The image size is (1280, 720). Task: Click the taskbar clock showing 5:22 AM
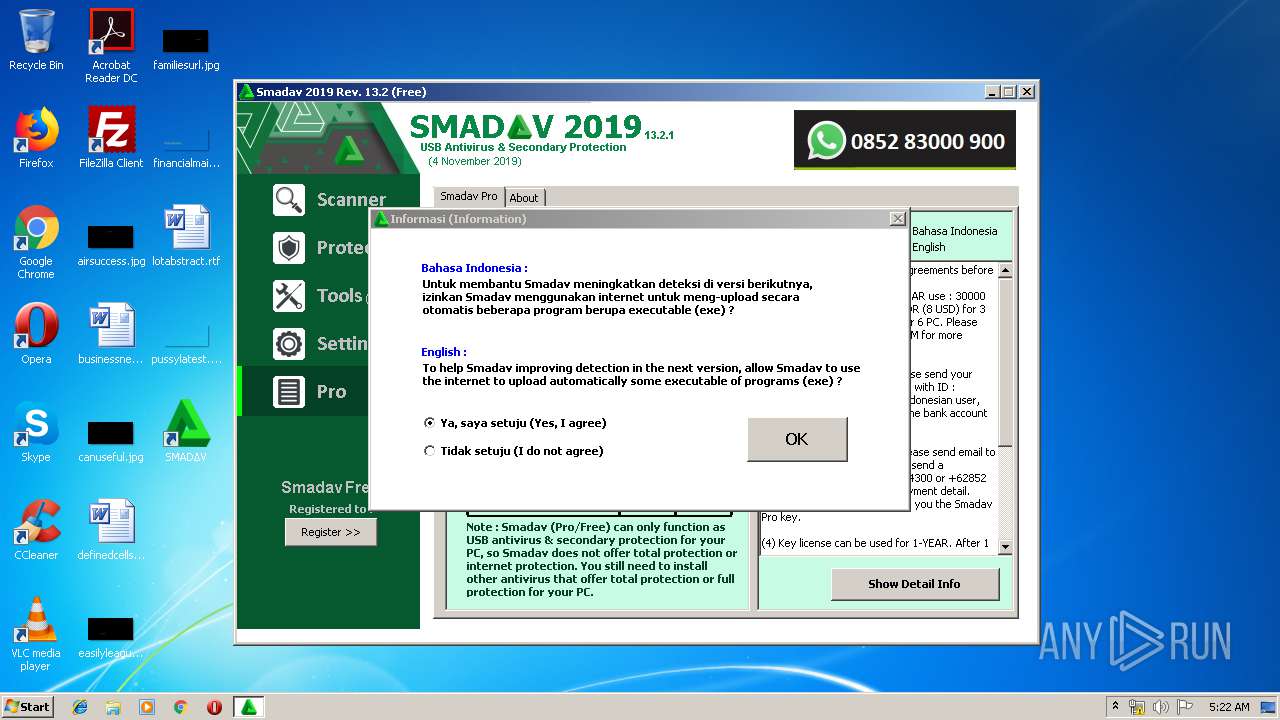click(x=1229, y=707)
